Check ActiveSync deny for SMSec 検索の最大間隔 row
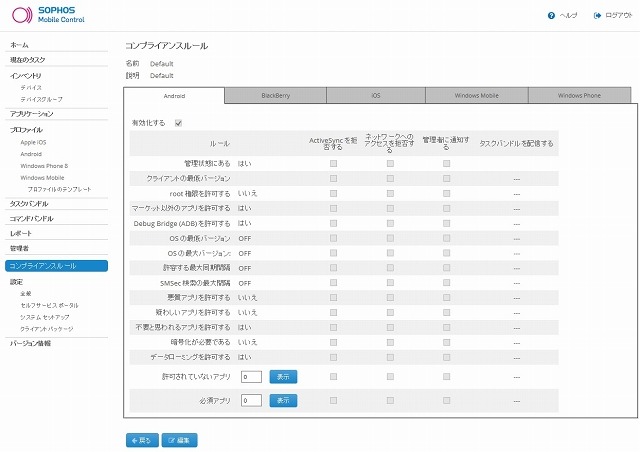Viewport: 640px width, 452px height. pos(333,283)
